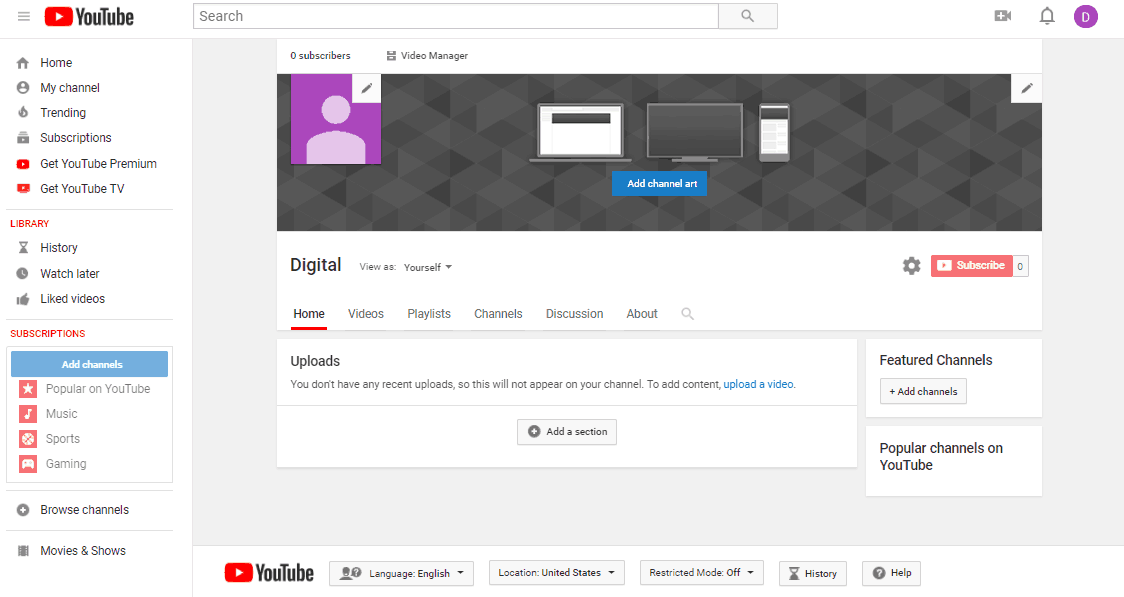
Task: Open channel settings gear icon
Action: click(911, 266)
